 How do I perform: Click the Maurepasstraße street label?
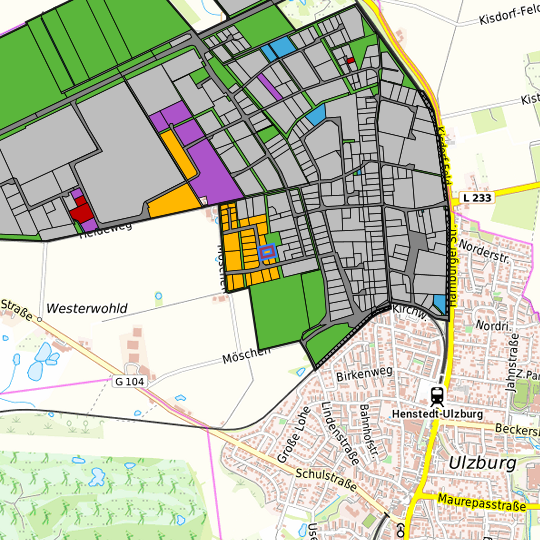click(481, 502)
